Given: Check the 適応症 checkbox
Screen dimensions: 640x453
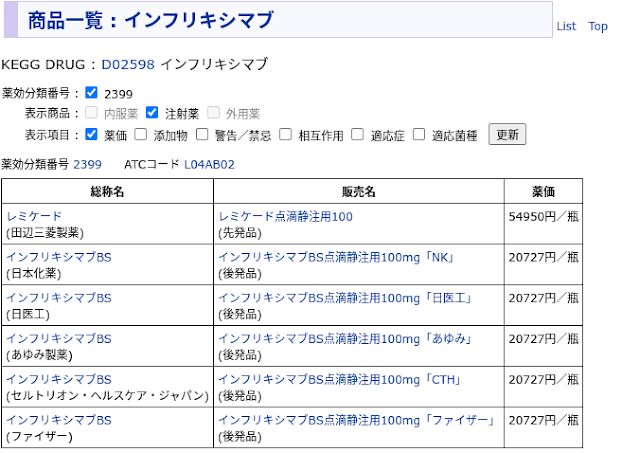Looking at the screenshot, I should [x=358, y=134].
